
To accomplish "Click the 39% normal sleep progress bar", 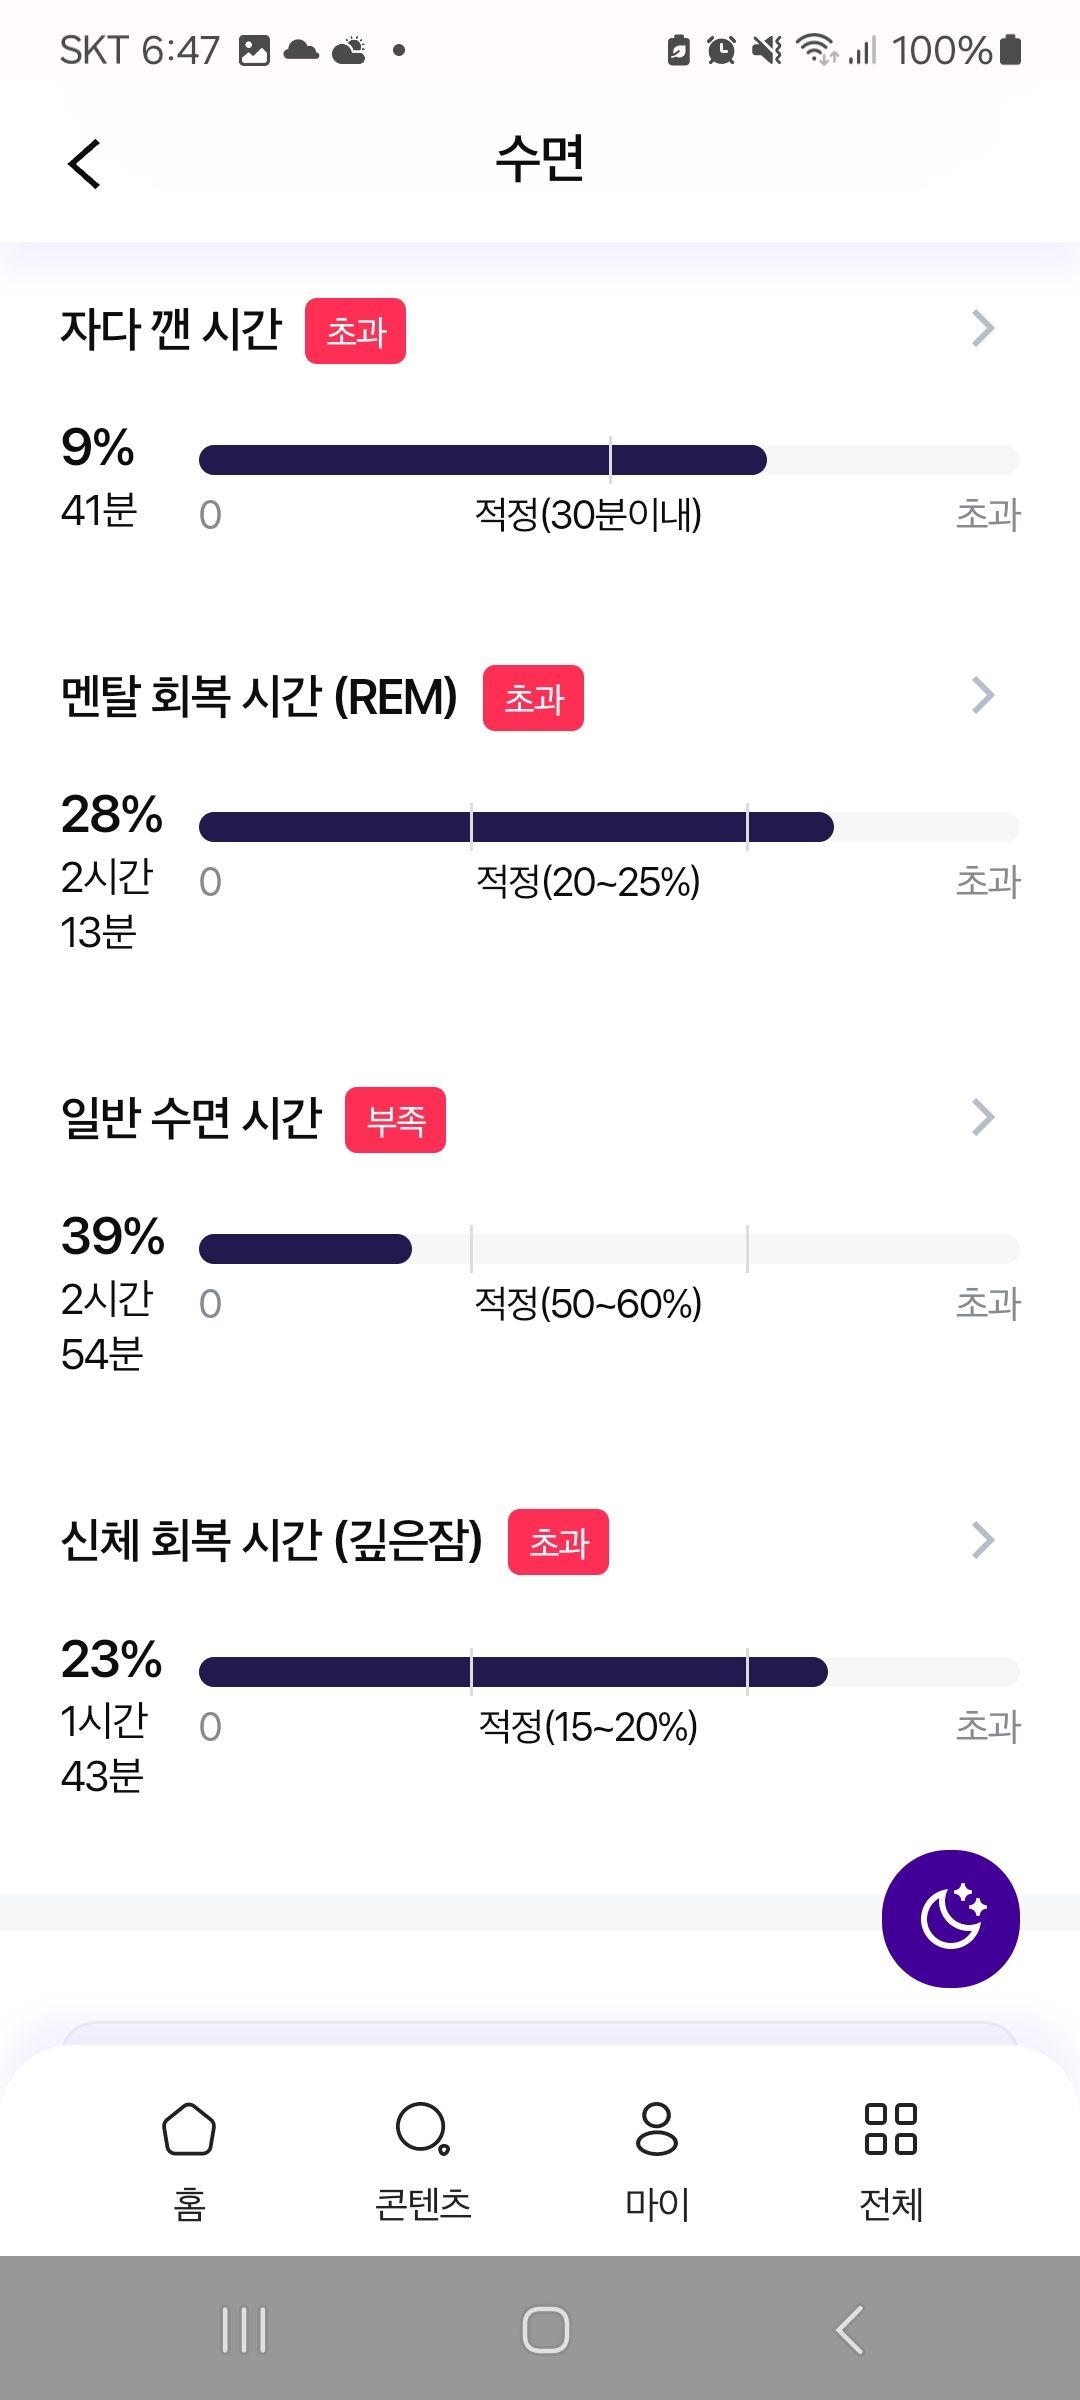I will click(609, 1249).
